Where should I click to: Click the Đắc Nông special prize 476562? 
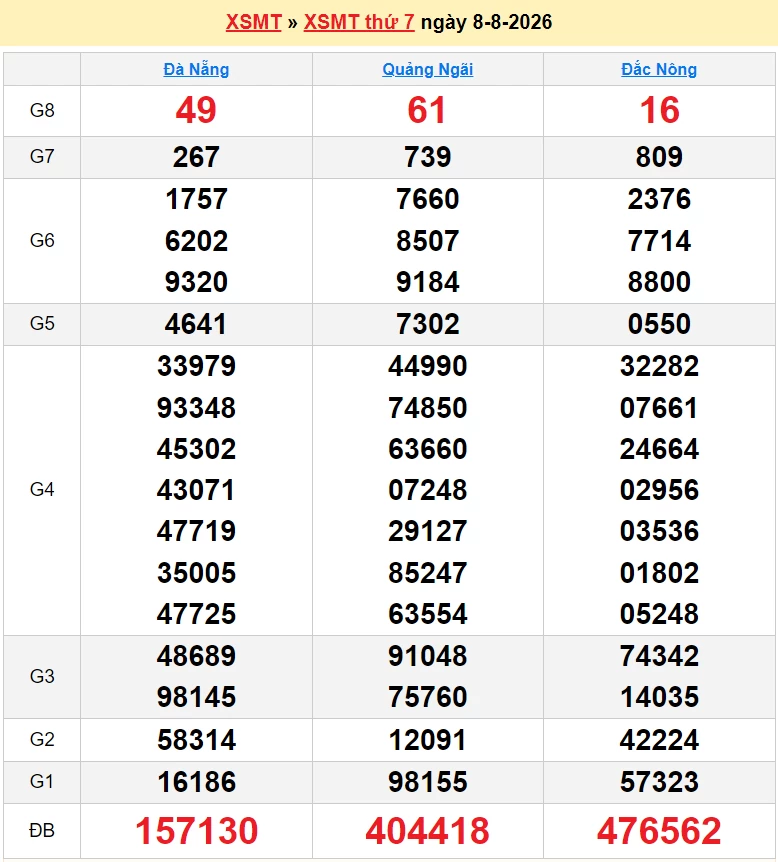[659, 831]
